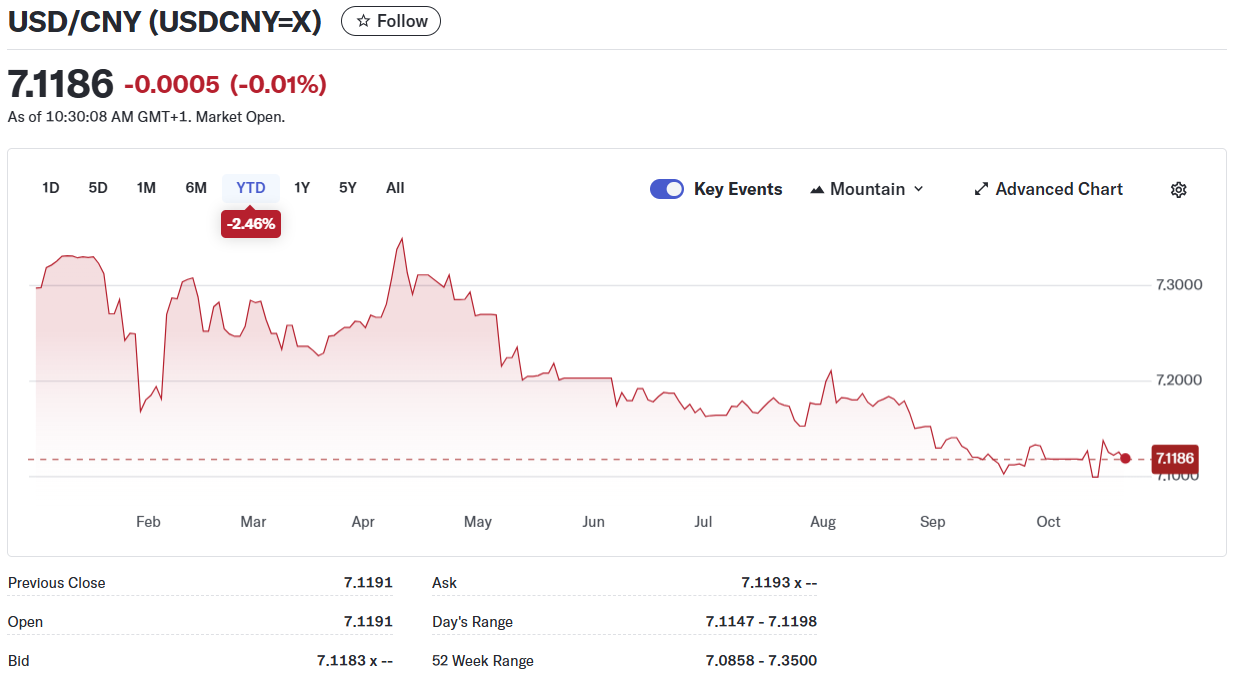Click the Mountain chart type icon
Viewport: 1238px width, 678px height.
(x=817, y=189)
